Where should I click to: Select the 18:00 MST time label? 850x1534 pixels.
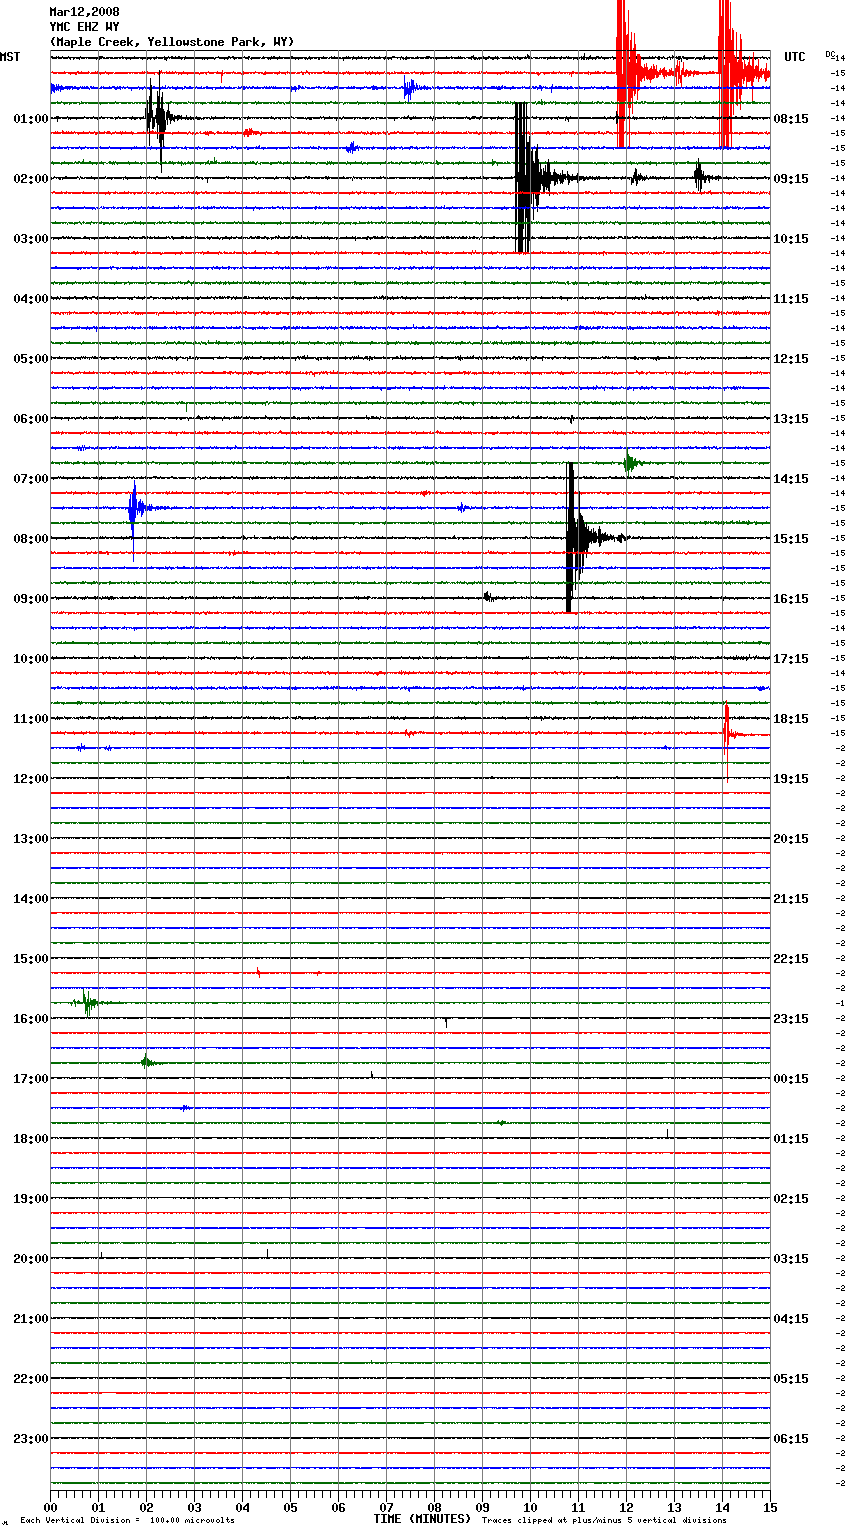click(x=30, y=1139)
